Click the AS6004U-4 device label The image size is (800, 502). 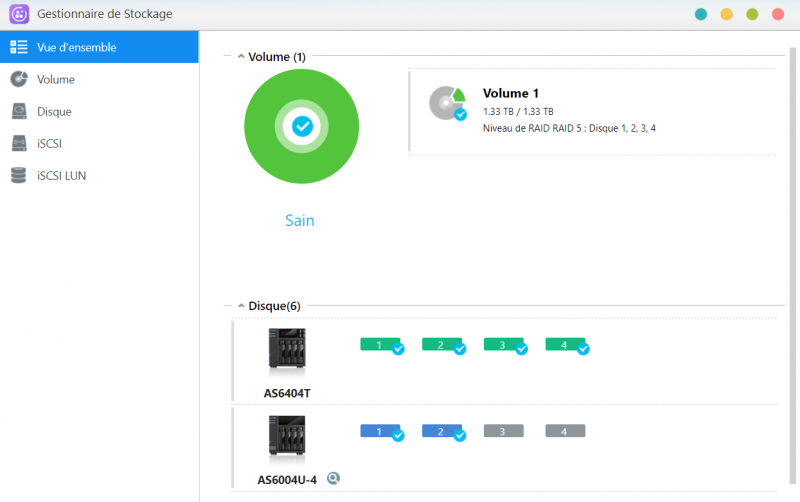pyautogui.click(x=287, y=480)
